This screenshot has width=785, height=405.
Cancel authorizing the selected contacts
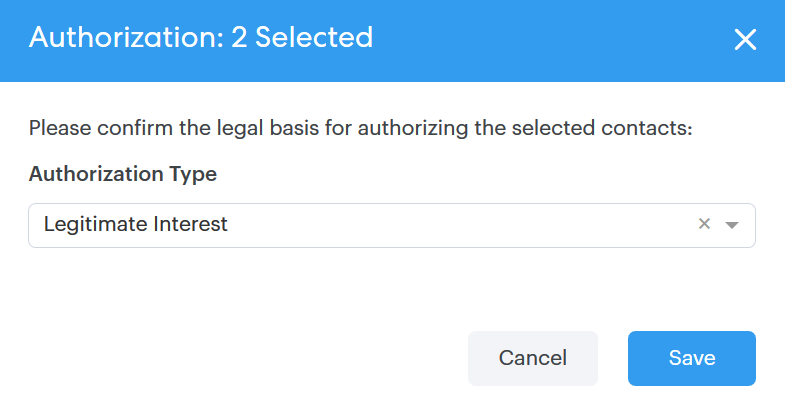(532, 358)
